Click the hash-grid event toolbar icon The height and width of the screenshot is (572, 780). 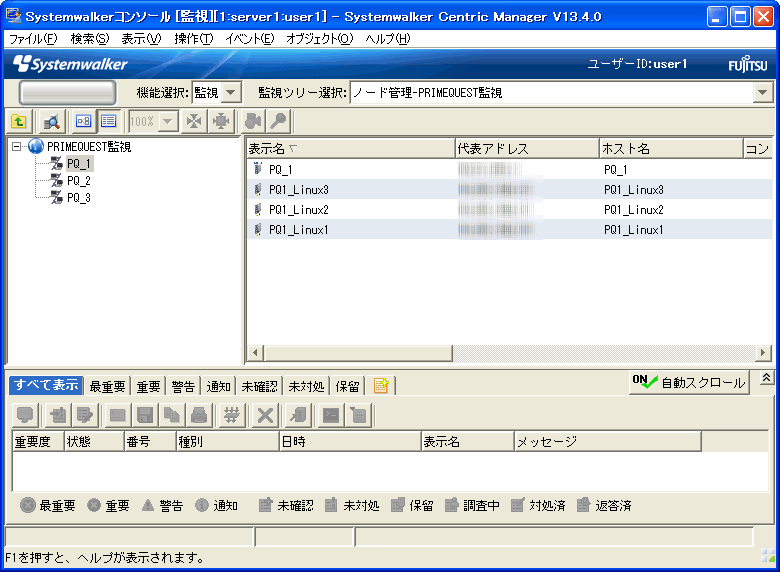pyautogui.click(x=232, y=415)
